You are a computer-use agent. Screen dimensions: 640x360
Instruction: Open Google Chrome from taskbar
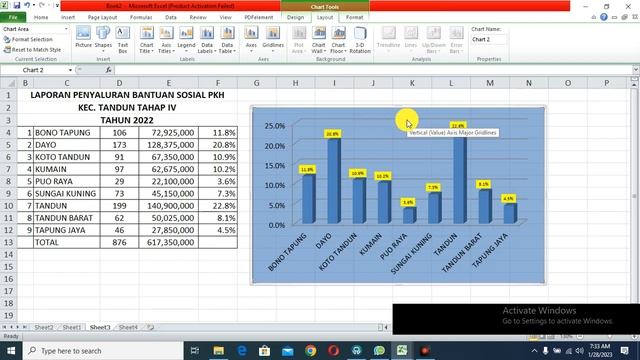point(311,351)
